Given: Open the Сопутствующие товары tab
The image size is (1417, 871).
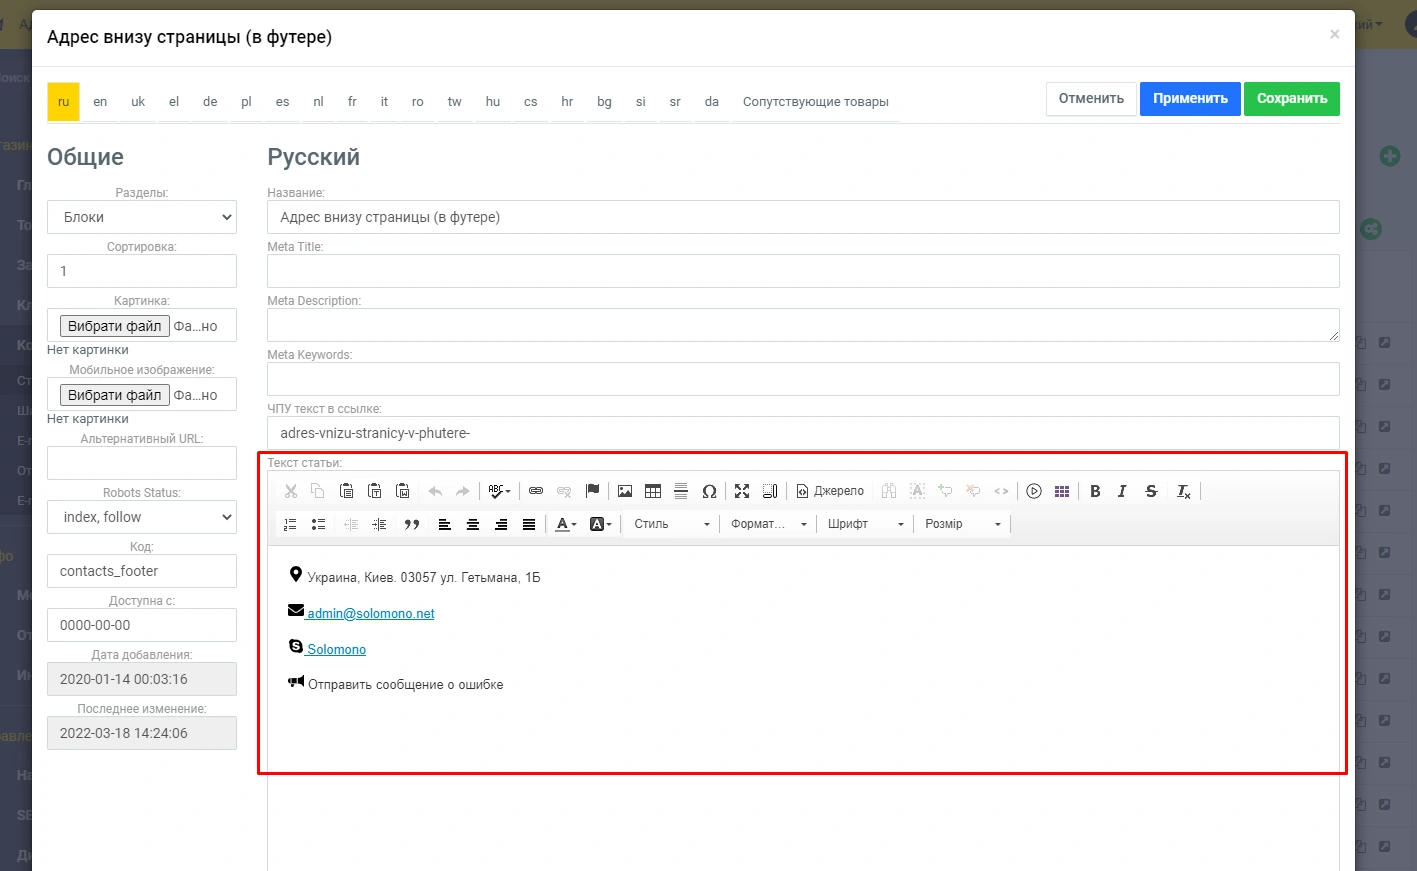Looking at the screenshot, I should pos(815,102).
